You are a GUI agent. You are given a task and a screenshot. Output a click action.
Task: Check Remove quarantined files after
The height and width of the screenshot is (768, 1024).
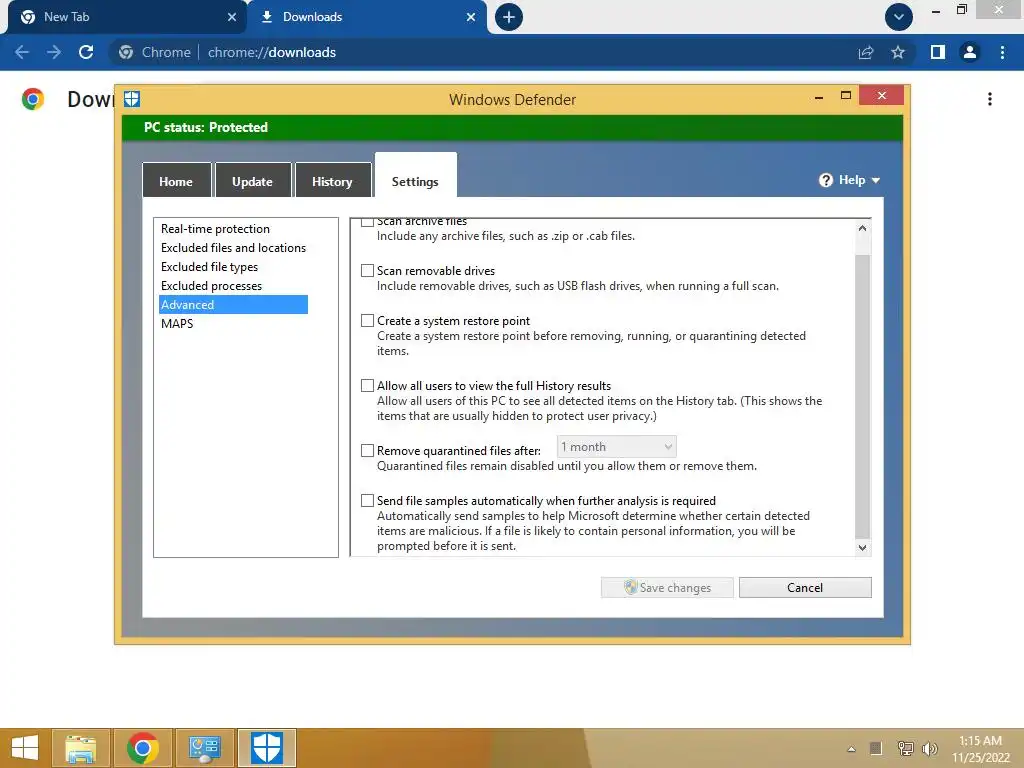368,451
